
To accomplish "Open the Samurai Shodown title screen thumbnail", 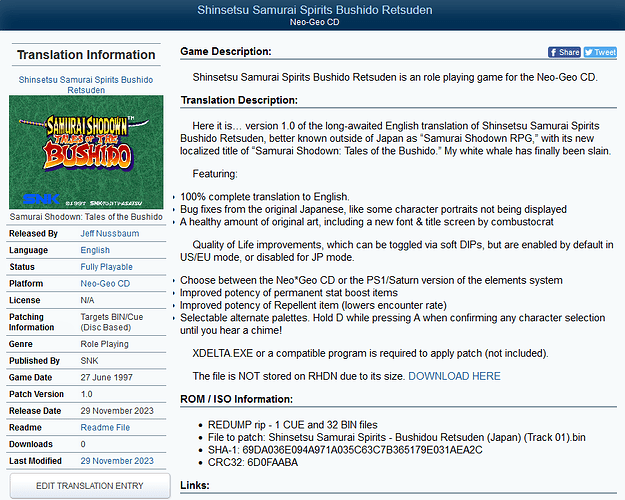I will click(x=86, y=152).
